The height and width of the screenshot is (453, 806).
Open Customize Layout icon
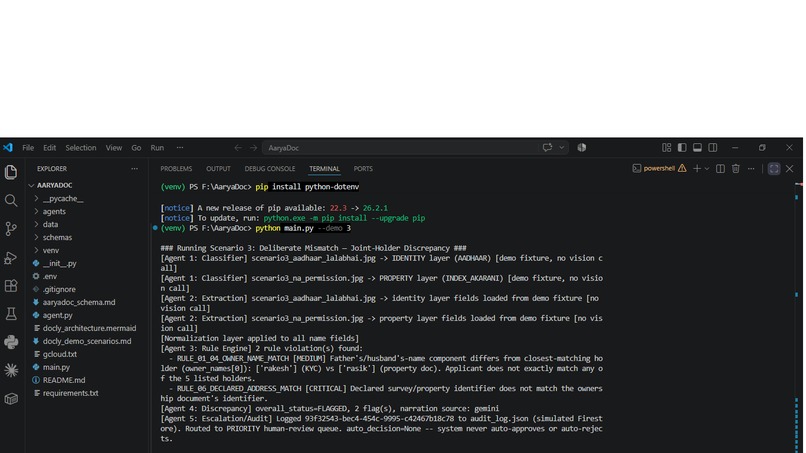[x=667, y=148]
